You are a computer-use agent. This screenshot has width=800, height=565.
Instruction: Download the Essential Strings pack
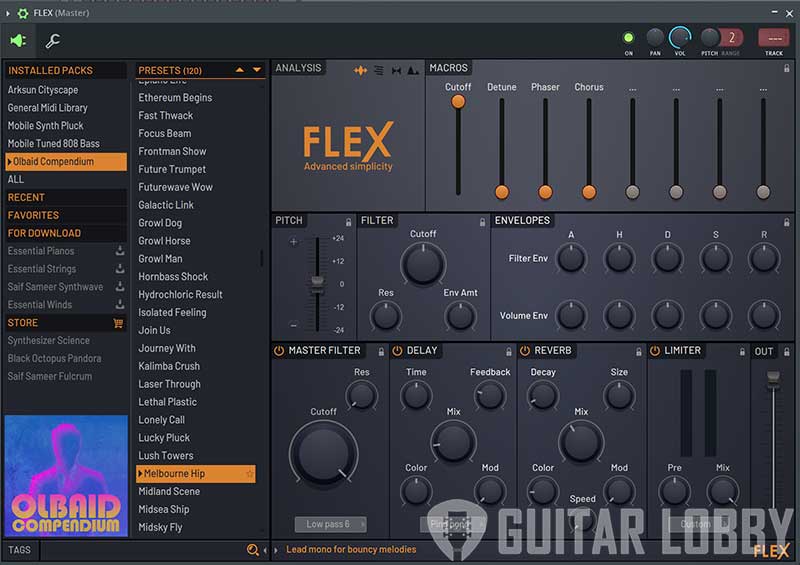(120, 268)
